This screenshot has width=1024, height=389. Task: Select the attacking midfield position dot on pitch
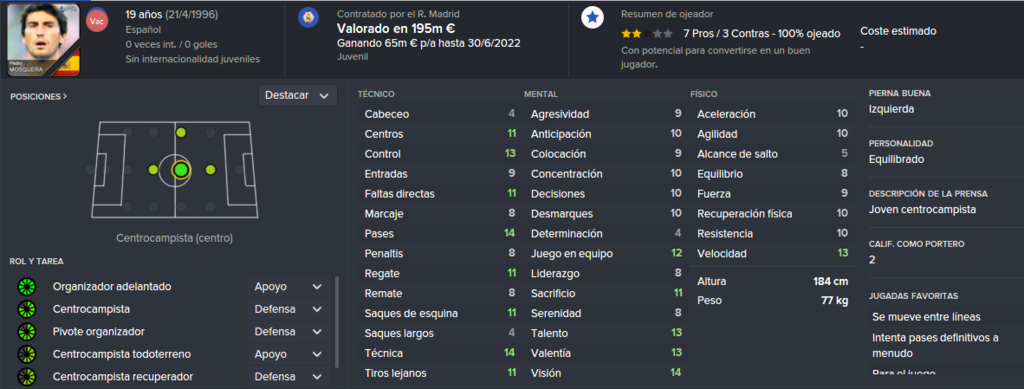pos(210,170)
